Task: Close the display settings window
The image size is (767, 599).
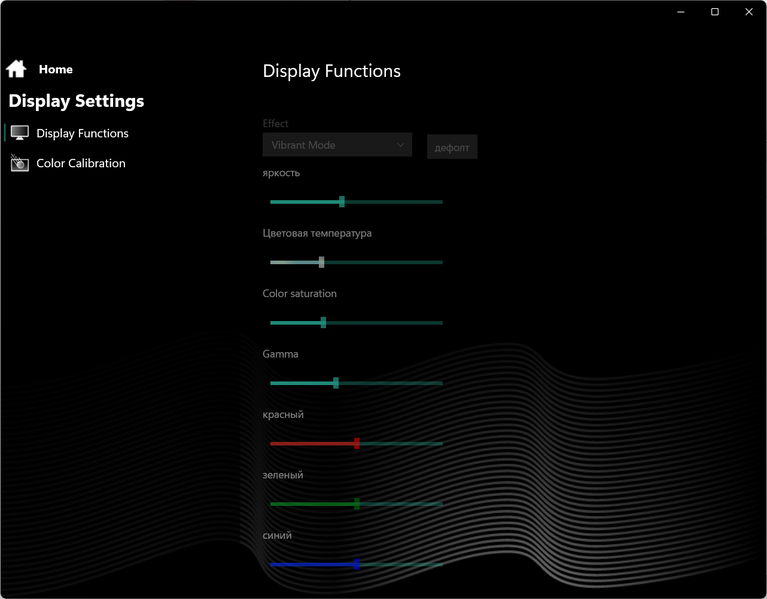Action: click(x=749, y=12)
